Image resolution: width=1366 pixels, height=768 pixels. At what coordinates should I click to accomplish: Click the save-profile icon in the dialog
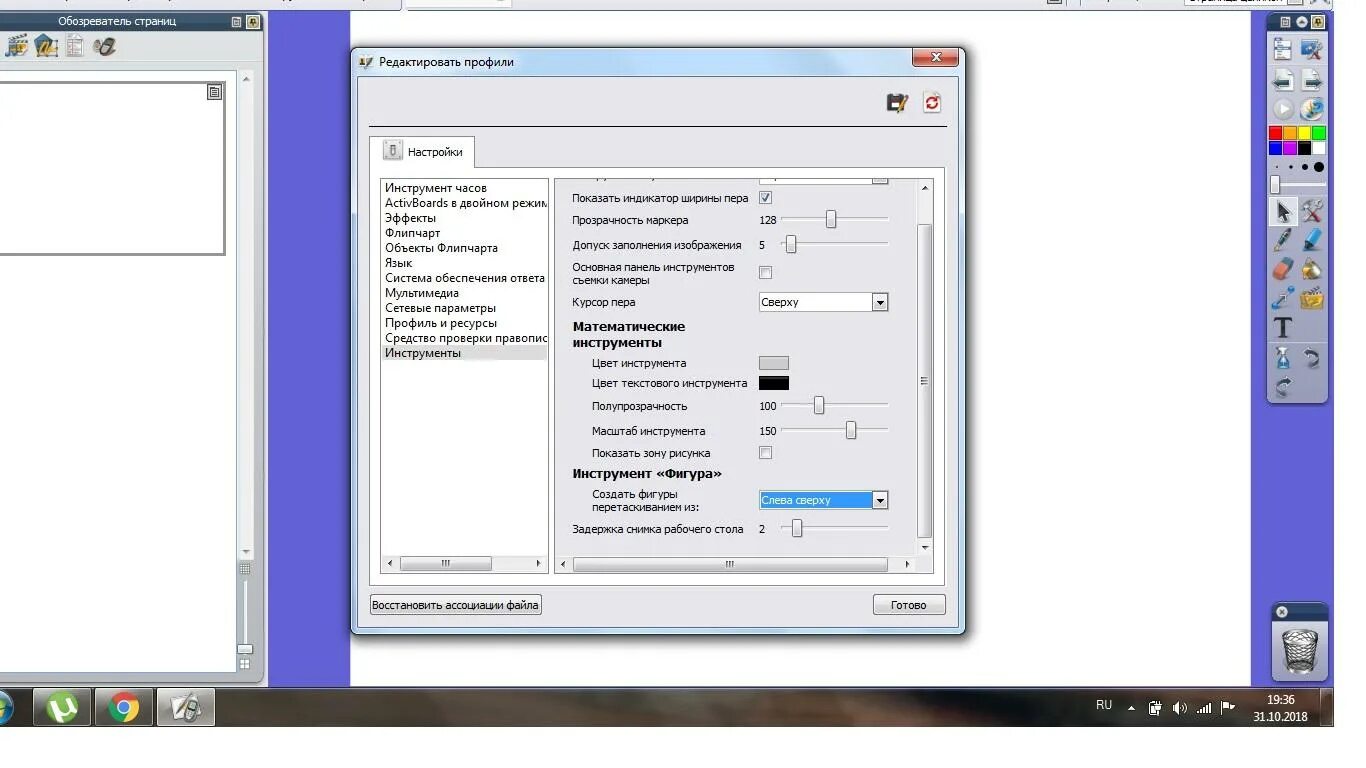click(x=897, y=102)
